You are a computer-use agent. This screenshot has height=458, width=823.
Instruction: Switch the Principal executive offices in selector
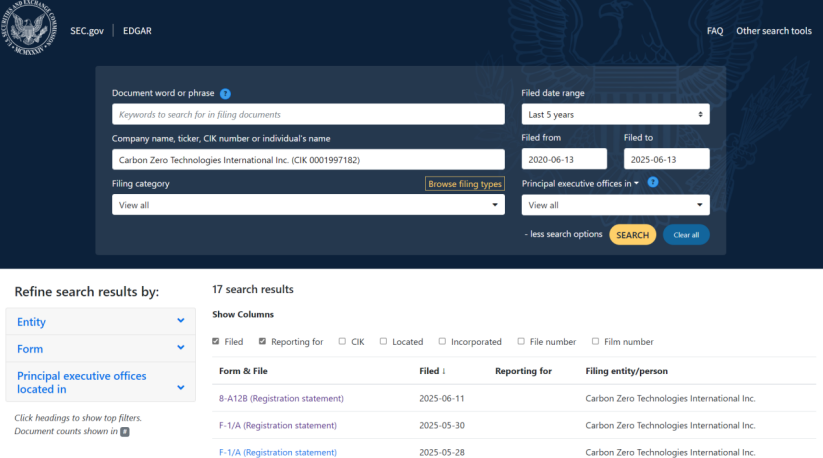[x=580, y=184]
